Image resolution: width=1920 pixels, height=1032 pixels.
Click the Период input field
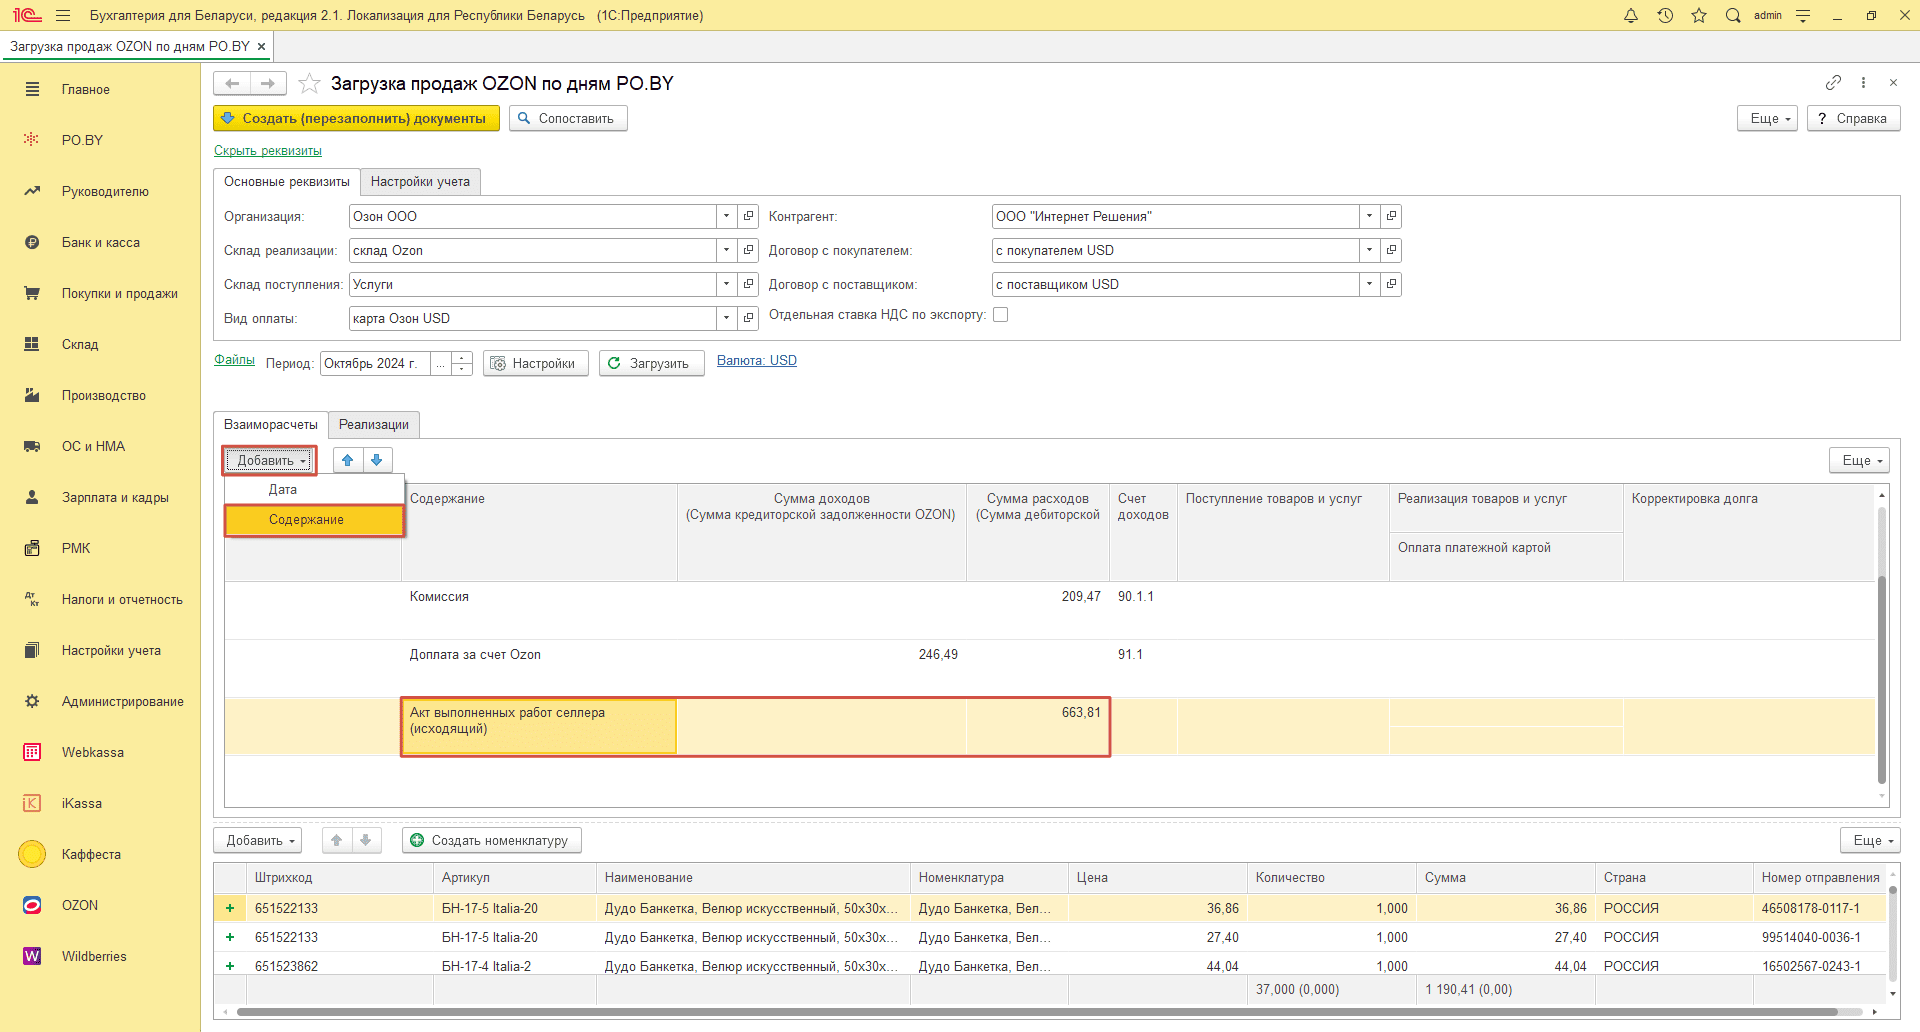point(375,363)
